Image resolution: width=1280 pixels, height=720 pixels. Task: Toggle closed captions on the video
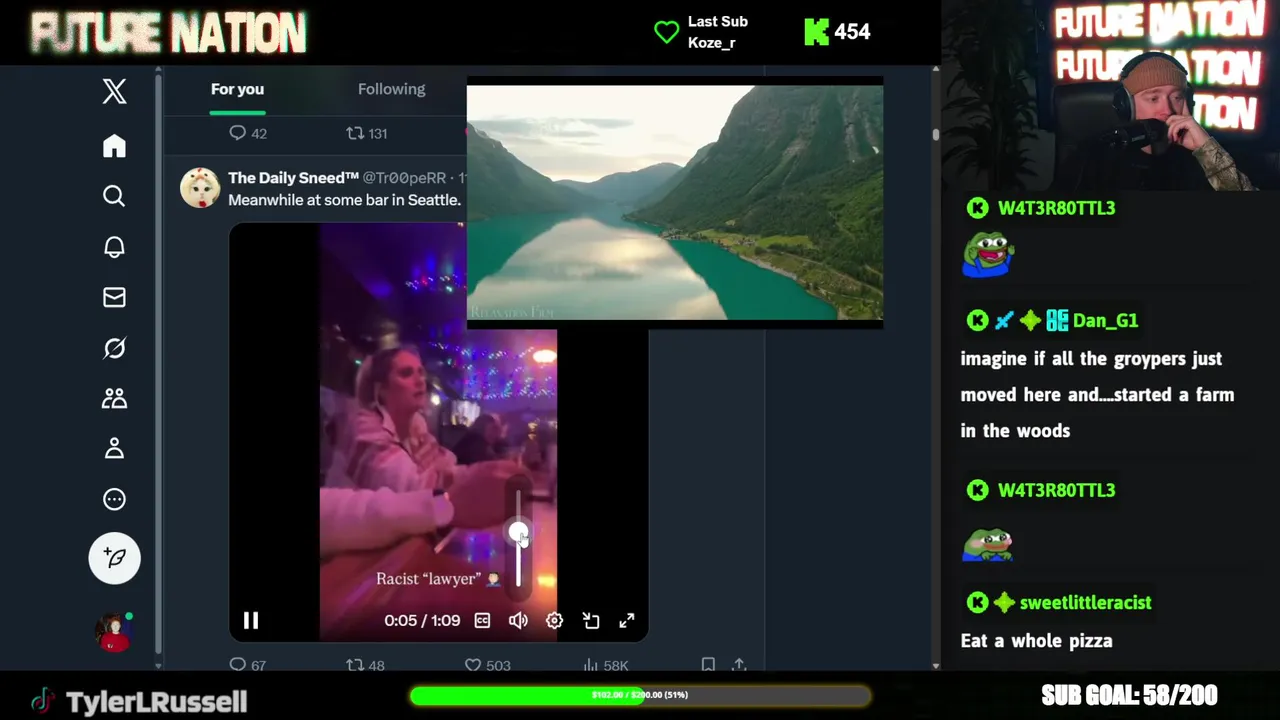pyautogui.click(x=482, y=621)
